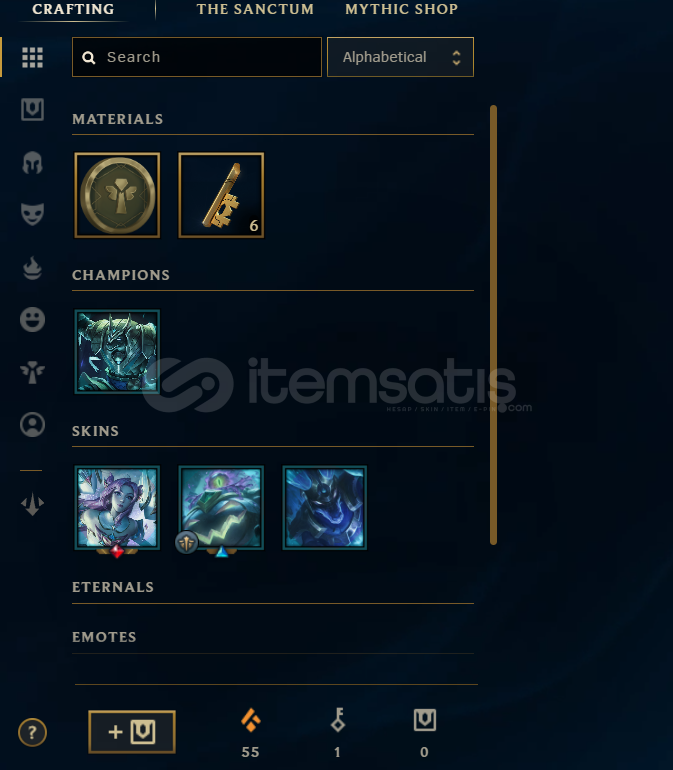
Task: Filter loot by ward skins icon
Action: (x=32, y=372)
